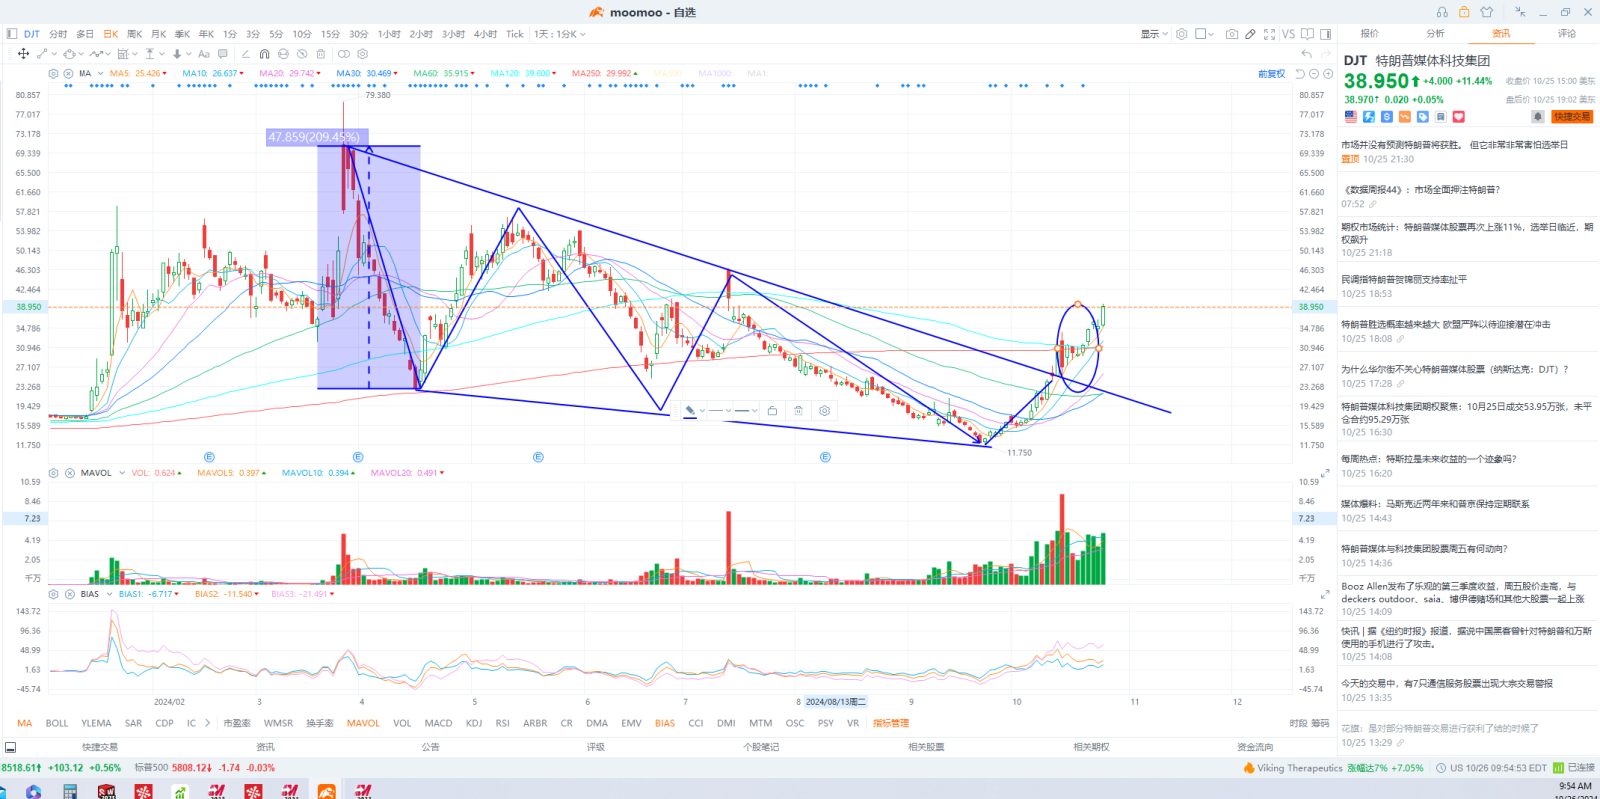Show more main indicators chevron after IC
Image resolution: width=1600 pixels, height=799 pixels.
207,723
